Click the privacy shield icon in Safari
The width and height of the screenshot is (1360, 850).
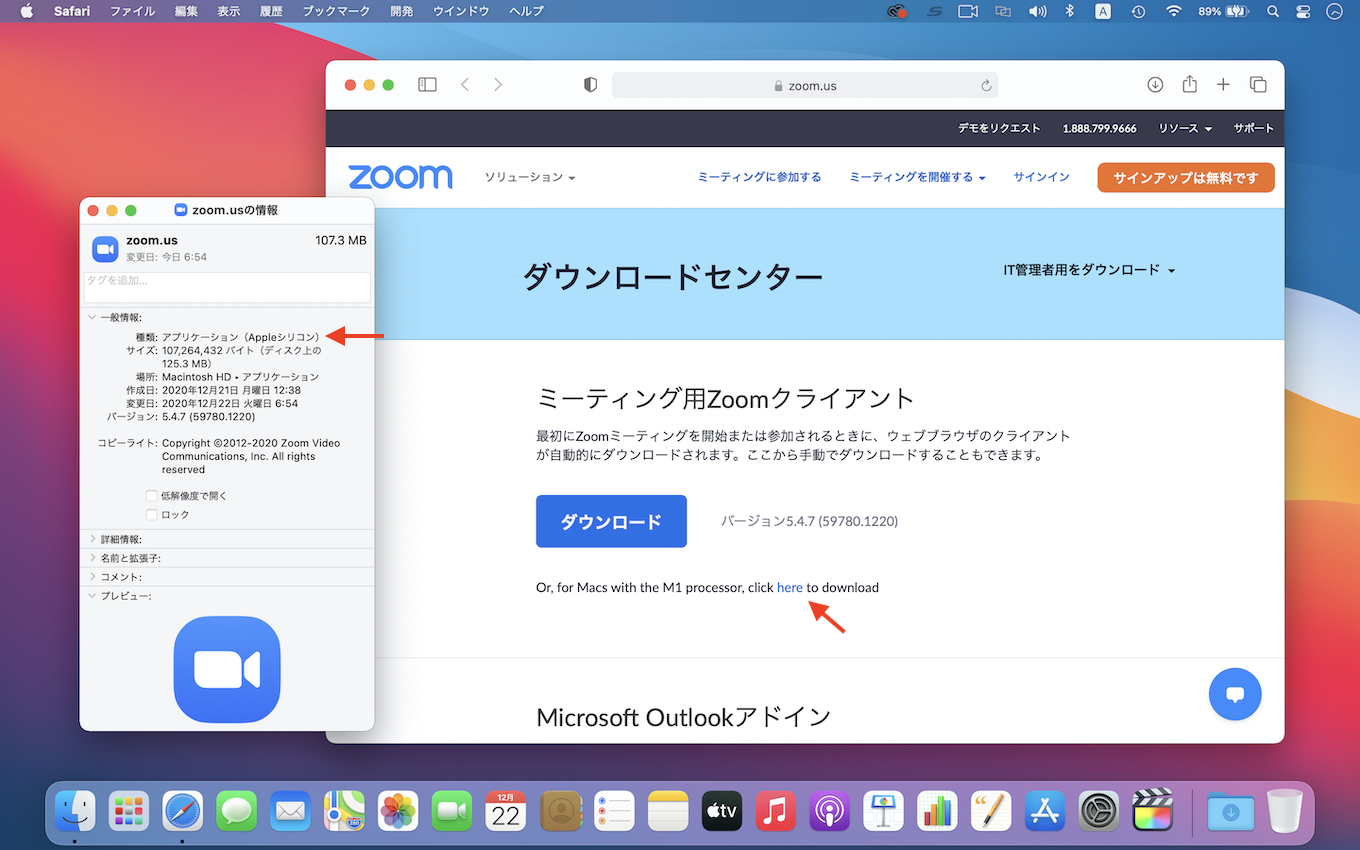point(590,85)
